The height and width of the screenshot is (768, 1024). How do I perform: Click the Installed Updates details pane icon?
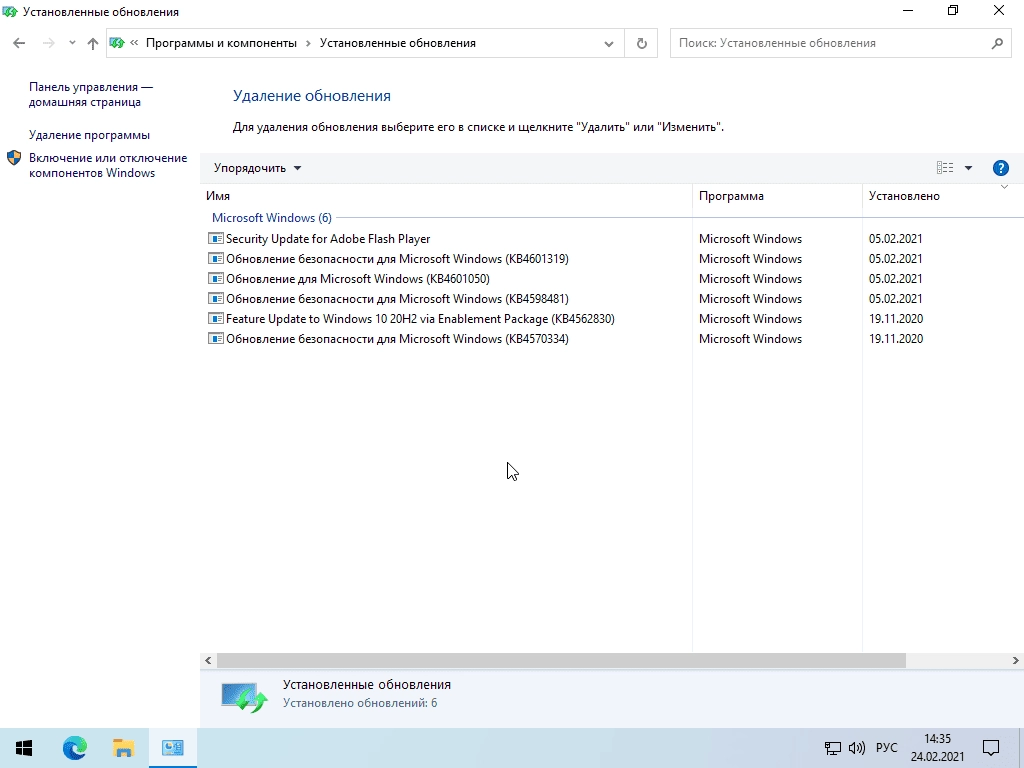(x=244, y=697)
